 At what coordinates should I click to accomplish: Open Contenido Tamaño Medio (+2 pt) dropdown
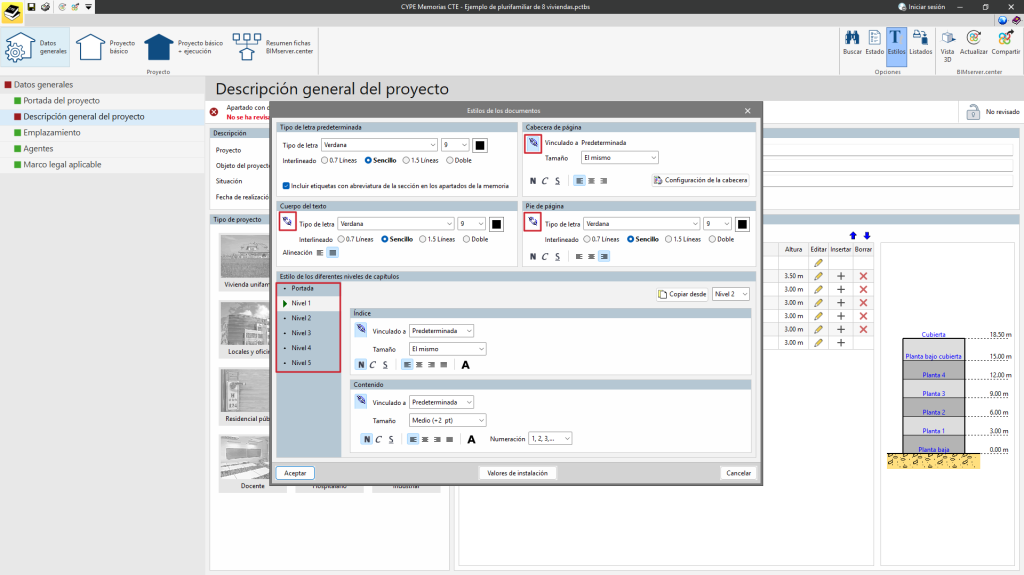click(447, 420)
